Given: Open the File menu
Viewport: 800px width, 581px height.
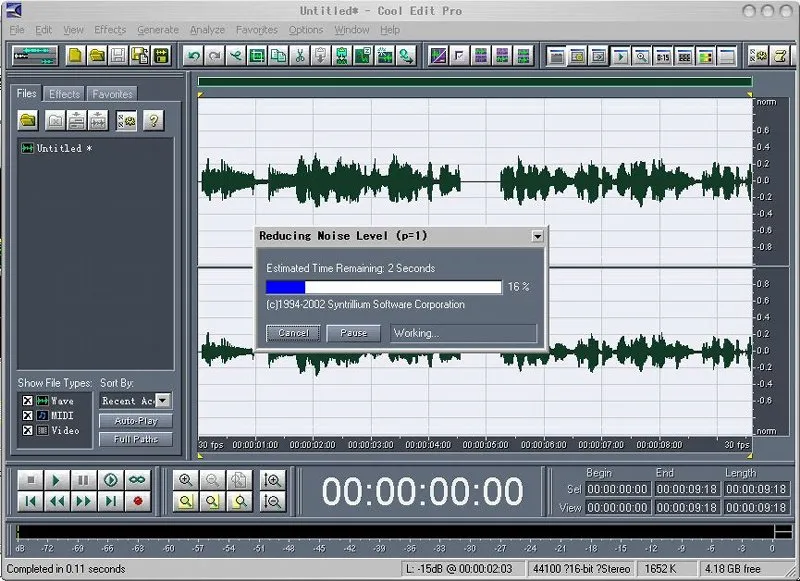Looking at the screenshot, I should coord(17,30).
